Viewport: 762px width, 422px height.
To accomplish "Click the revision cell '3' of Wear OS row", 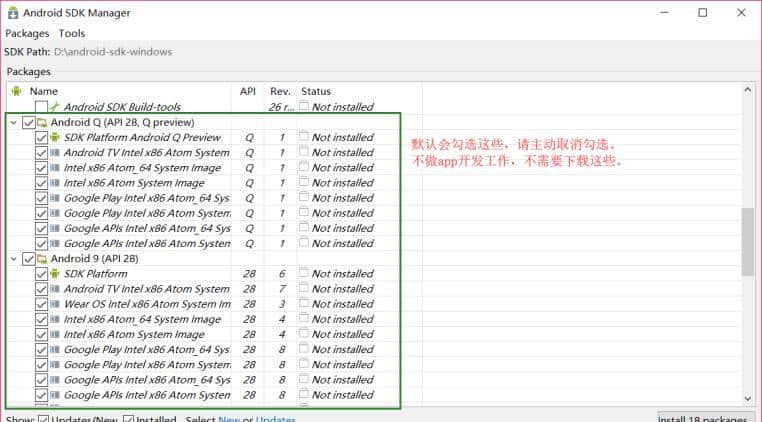I will click(282, 304).
